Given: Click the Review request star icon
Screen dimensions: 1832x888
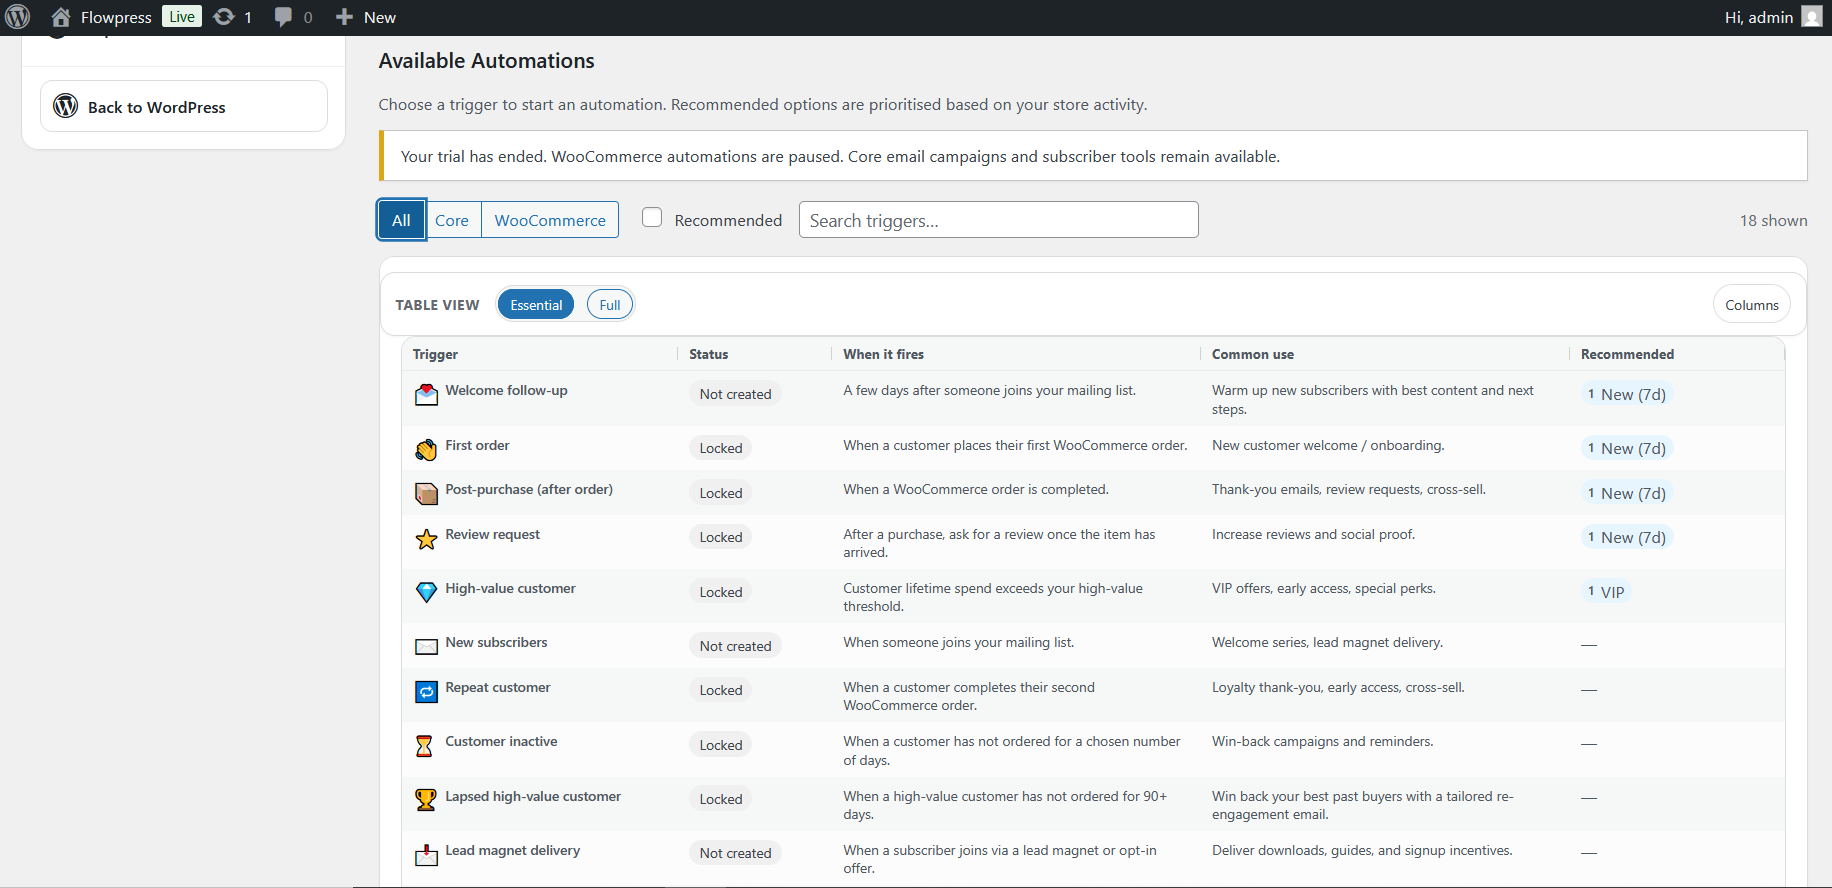Looking at the screenshot, I should (426, 538).
